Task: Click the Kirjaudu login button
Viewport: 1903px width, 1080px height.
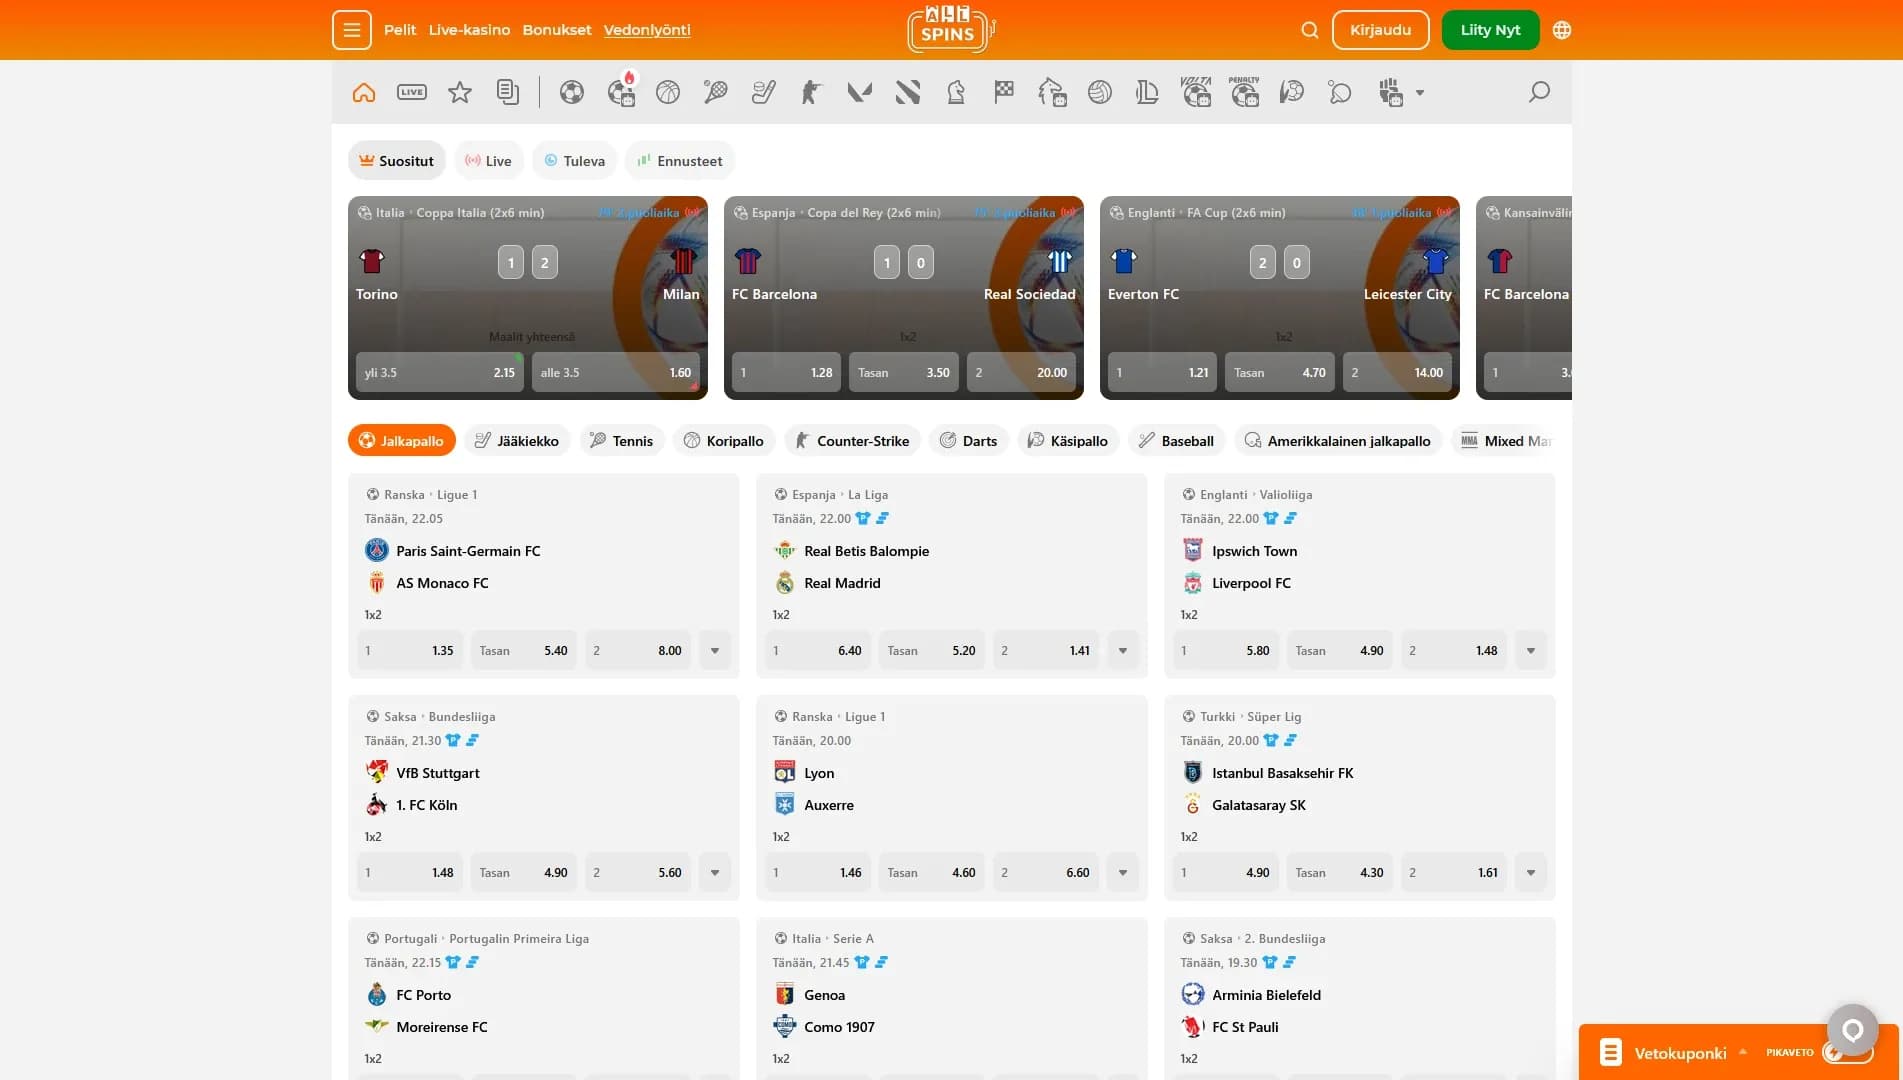Action: click(x=1380, y=30)
